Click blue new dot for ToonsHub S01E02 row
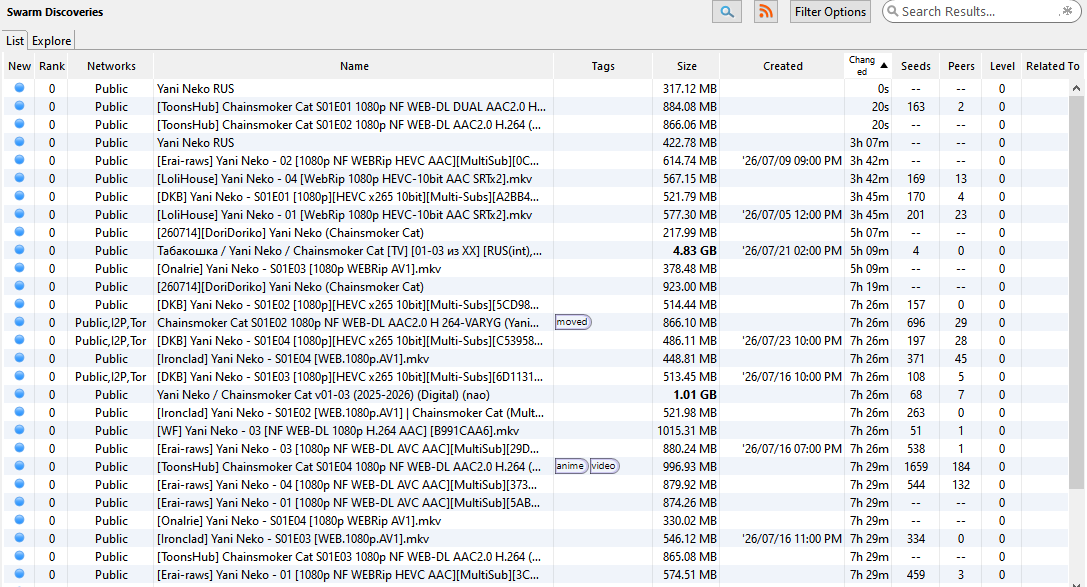This screenshot has width=1087, height=587. (x=19, y=124)
